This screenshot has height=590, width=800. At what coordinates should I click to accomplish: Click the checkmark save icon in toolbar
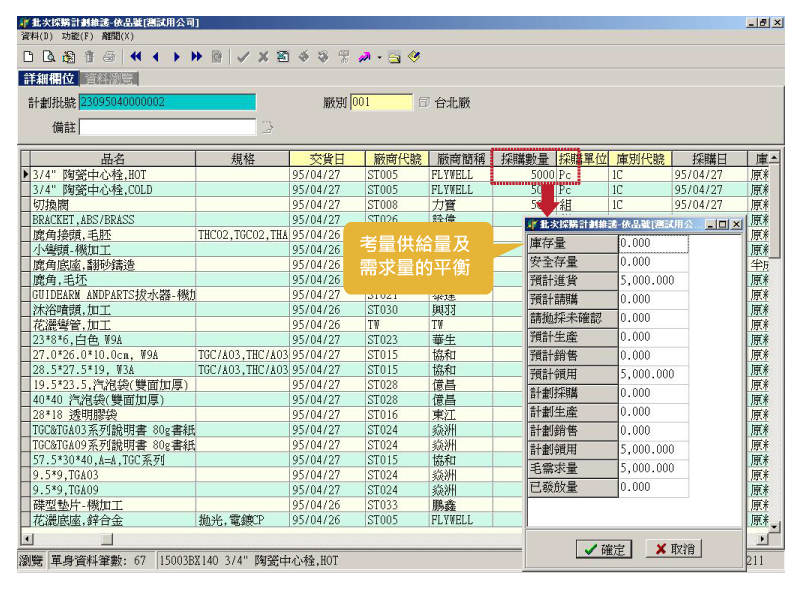click(x=243, y=57)
